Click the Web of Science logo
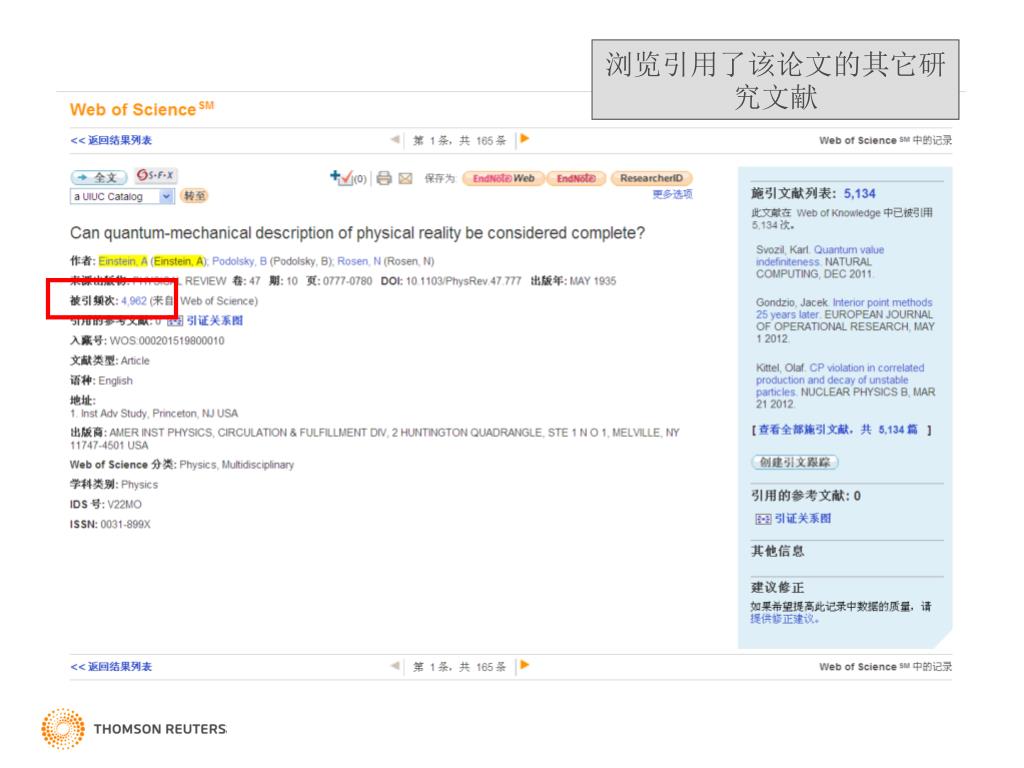Viewport: 1024px width, 768px height. click(x=142, y=108)
